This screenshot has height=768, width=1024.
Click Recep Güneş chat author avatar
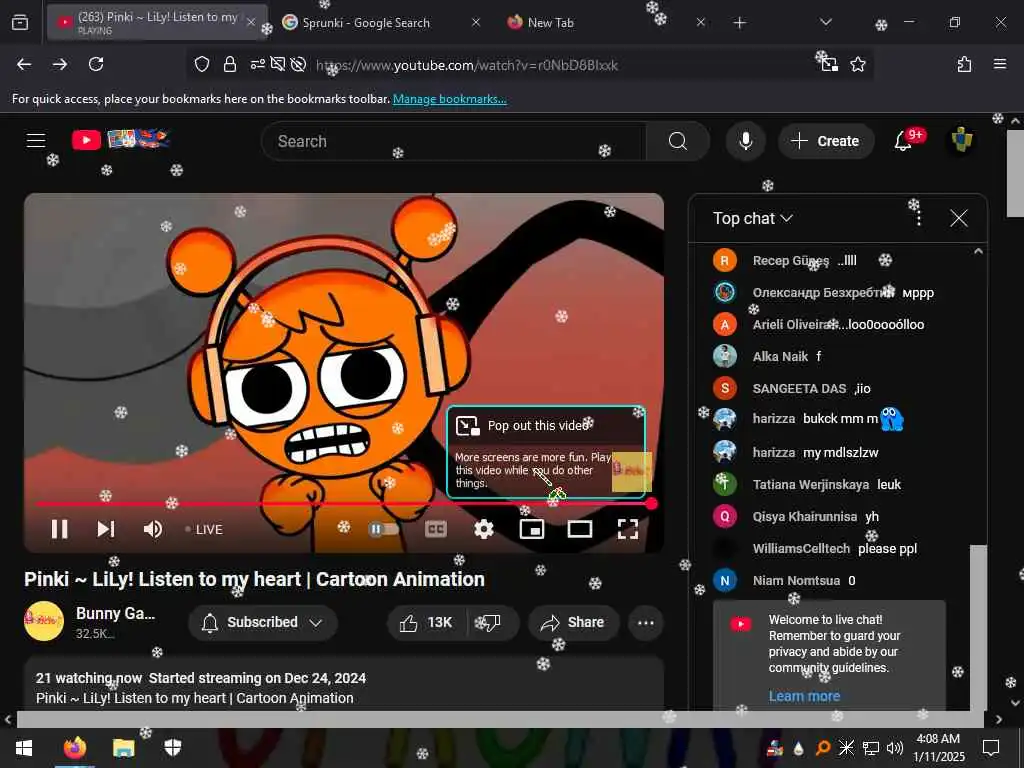pyautogui.click(x=724, y=260)
